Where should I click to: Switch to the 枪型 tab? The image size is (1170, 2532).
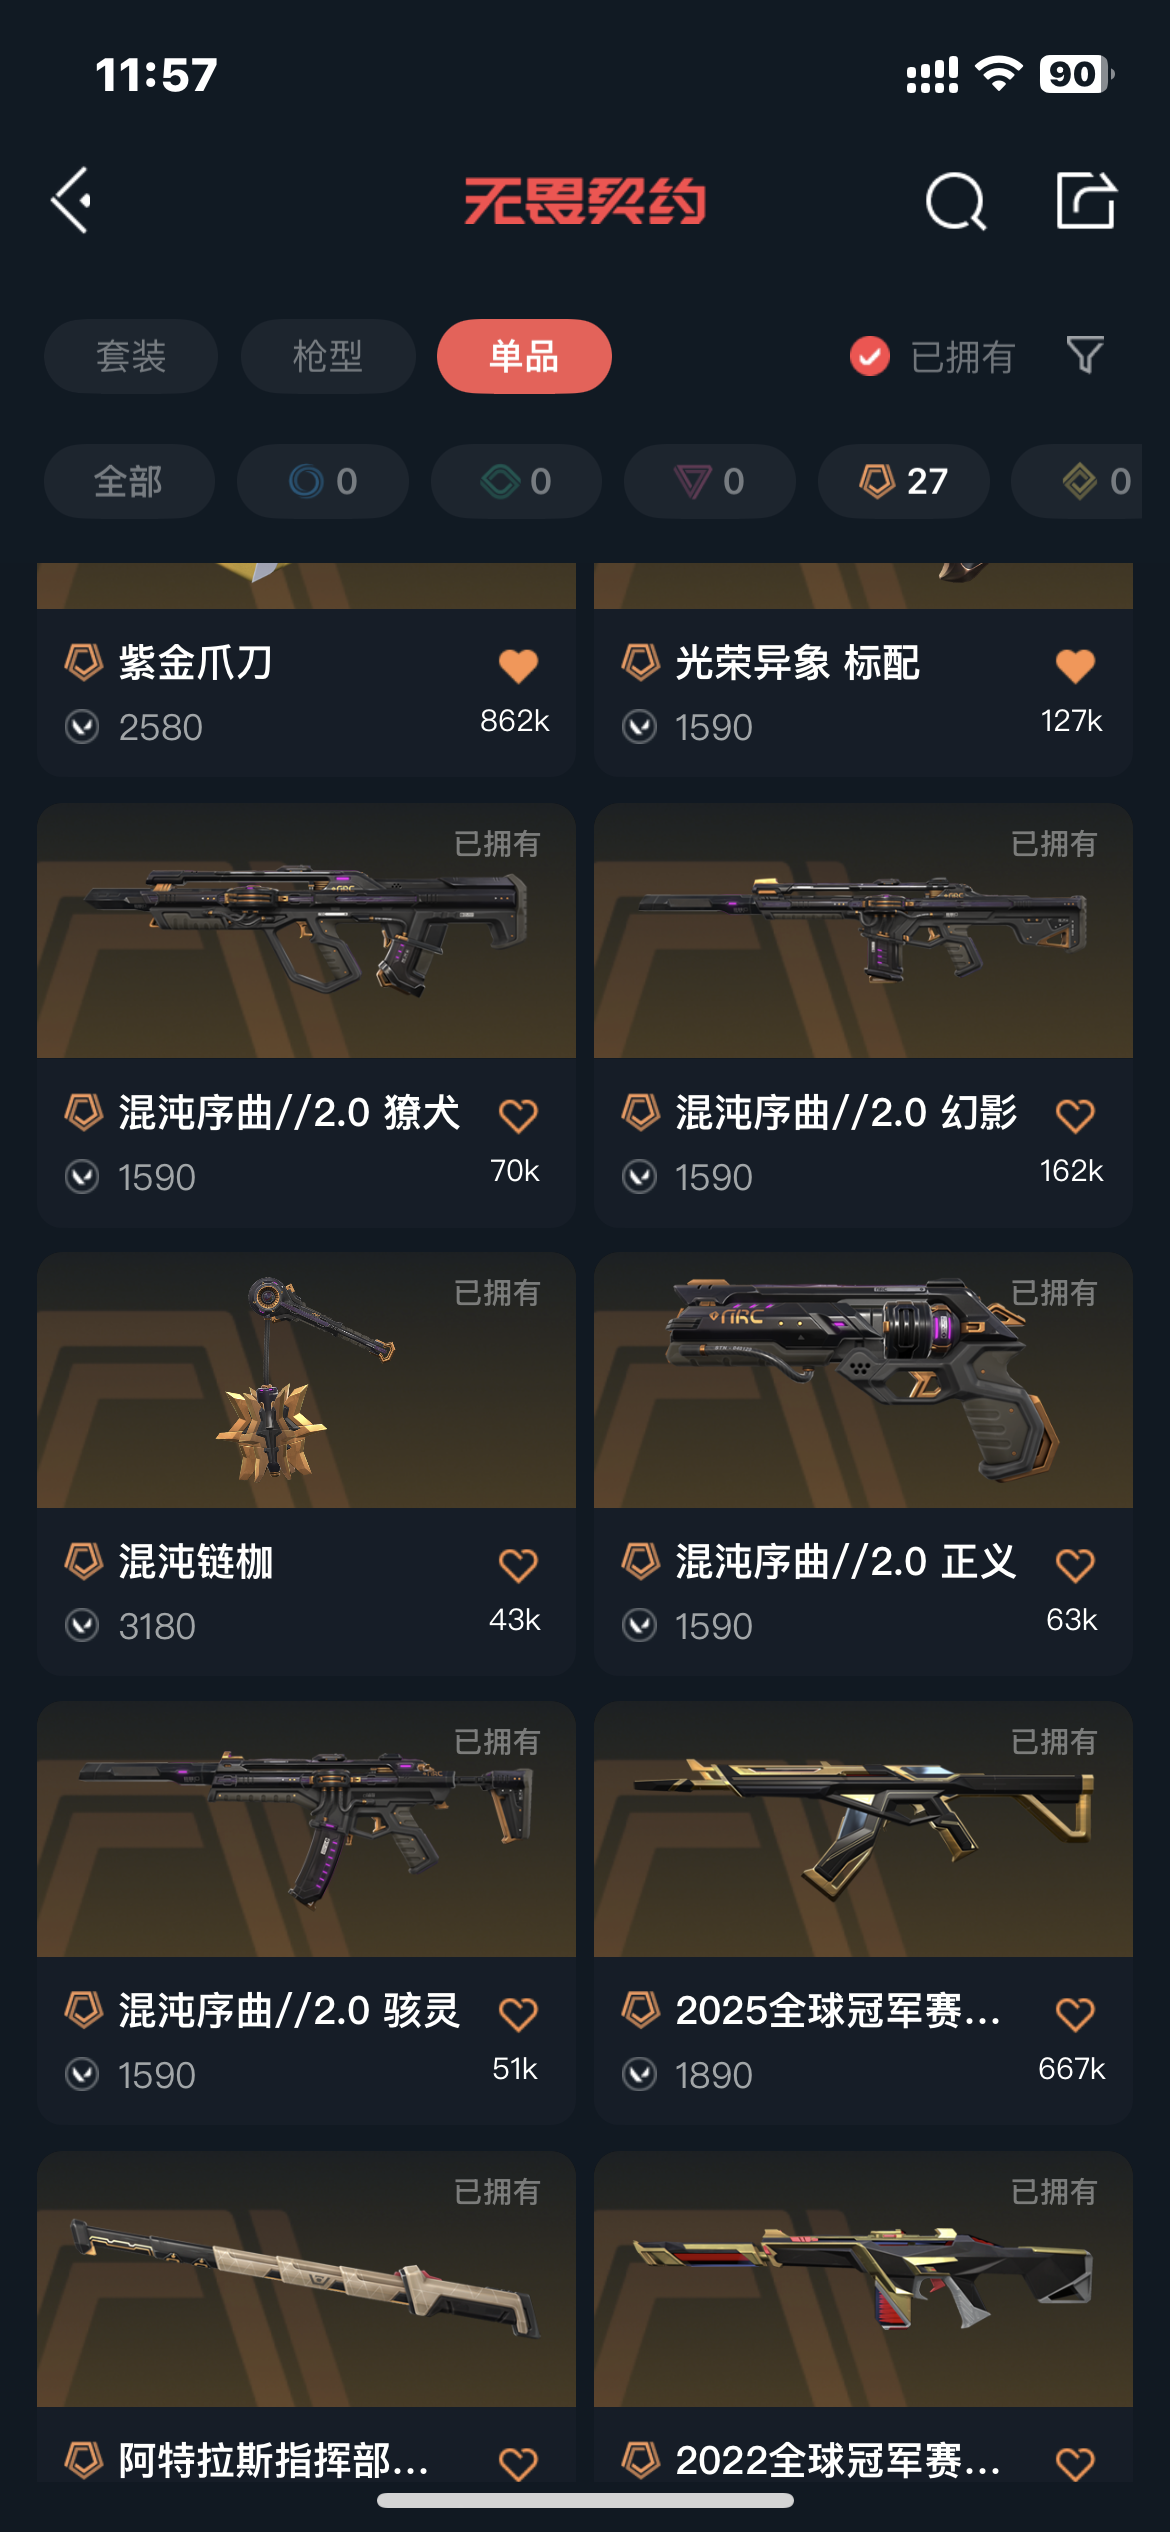tap(328, 356)
